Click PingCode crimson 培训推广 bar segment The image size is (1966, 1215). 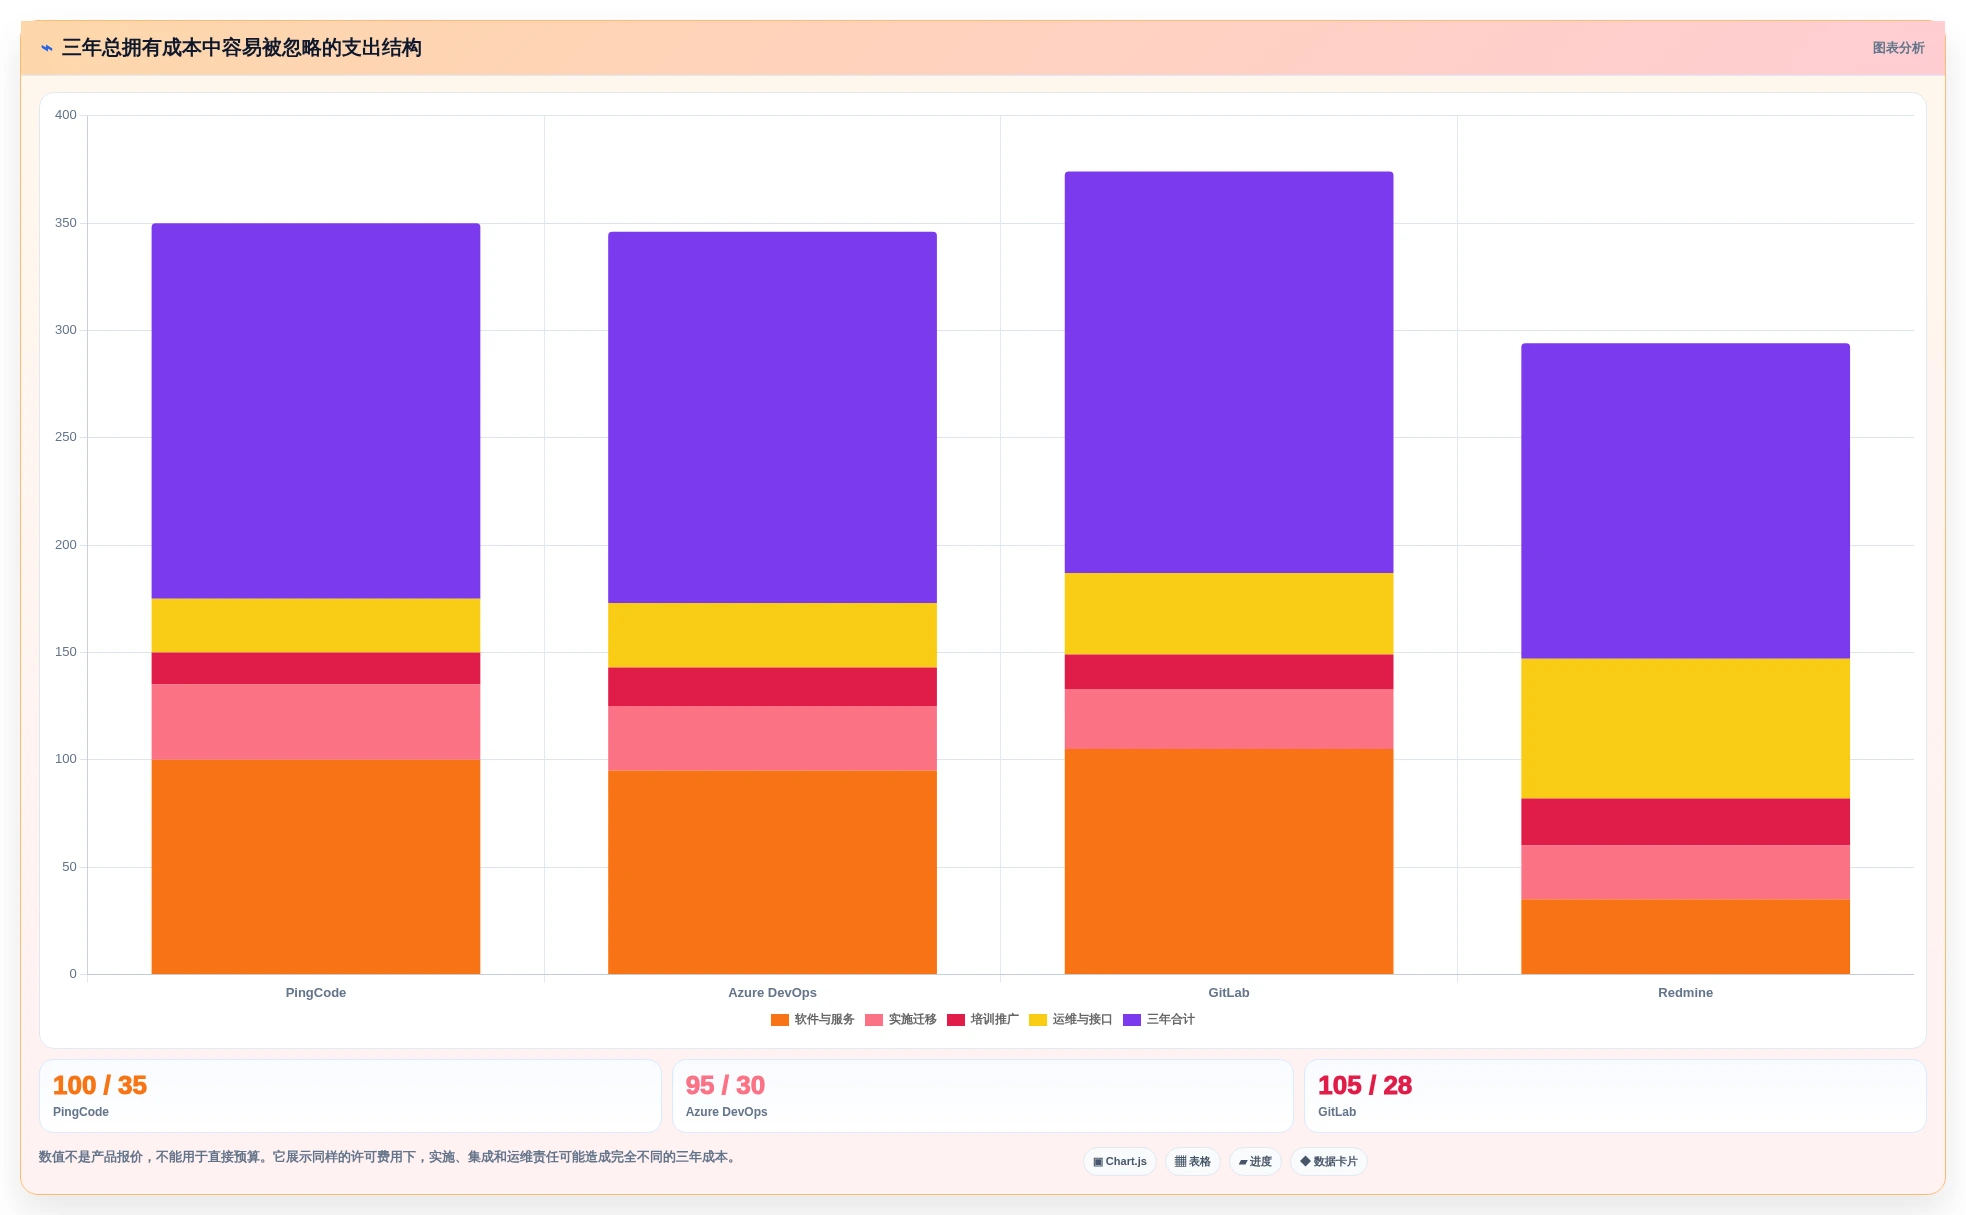(x=316, y=669)
